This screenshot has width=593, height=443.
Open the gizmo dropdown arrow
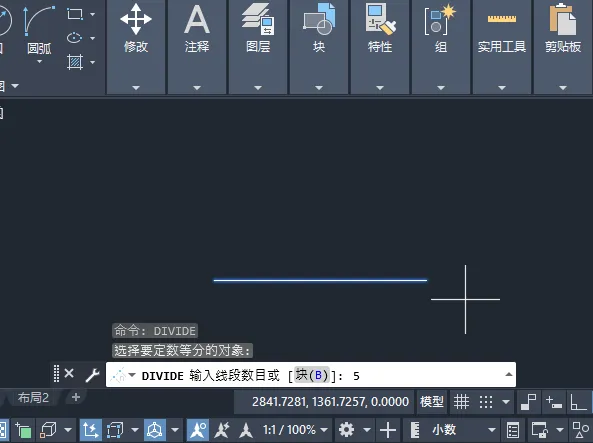click(175, 430)
